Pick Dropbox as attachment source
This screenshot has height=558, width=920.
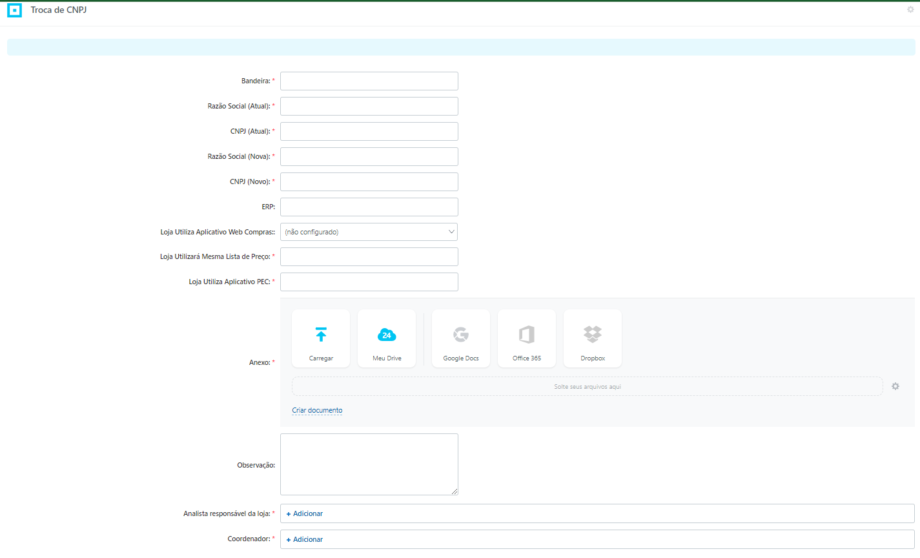tap(592, 337)
